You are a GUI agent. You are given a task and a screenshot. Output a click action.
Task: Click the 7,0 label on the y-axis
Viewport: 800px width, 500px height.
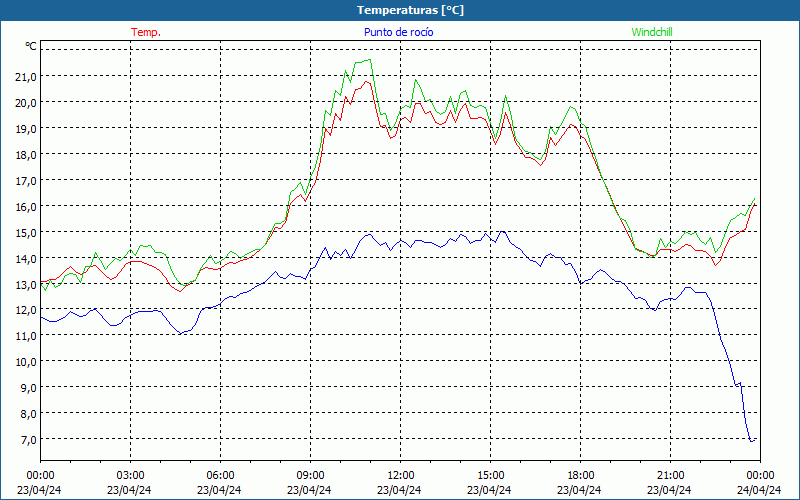(x=29, y=439)
